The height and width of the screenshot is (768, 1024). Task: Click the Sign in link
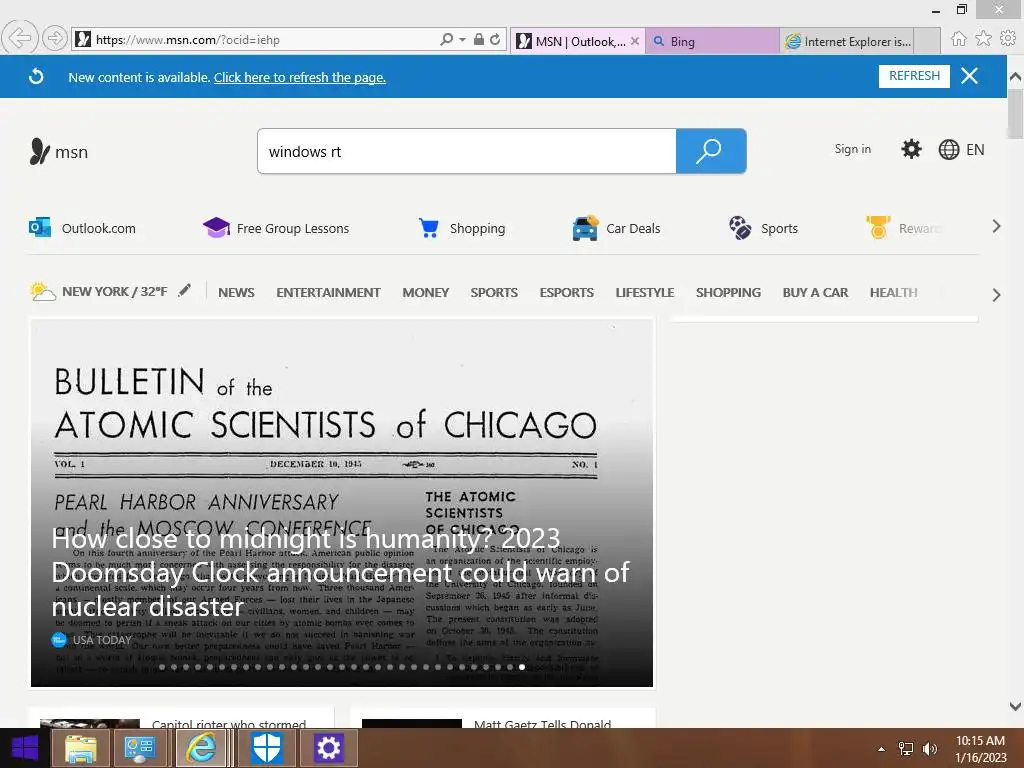pyautogui.click(x=852, y=149)
